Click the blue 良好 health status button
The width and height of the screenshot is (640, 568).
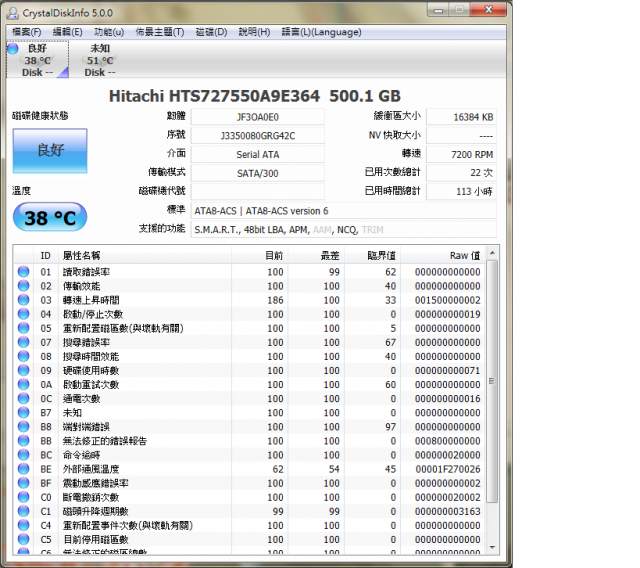pos(49,151)
